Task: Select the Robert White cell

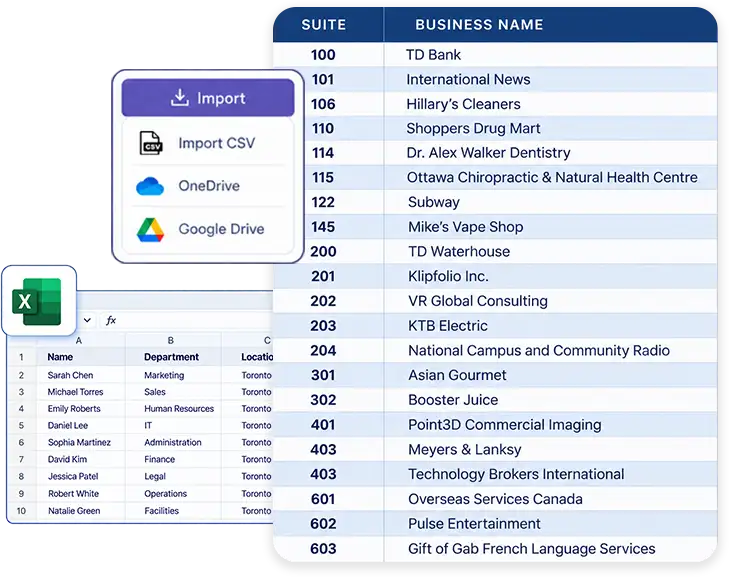Action: (x=80, y=494)
